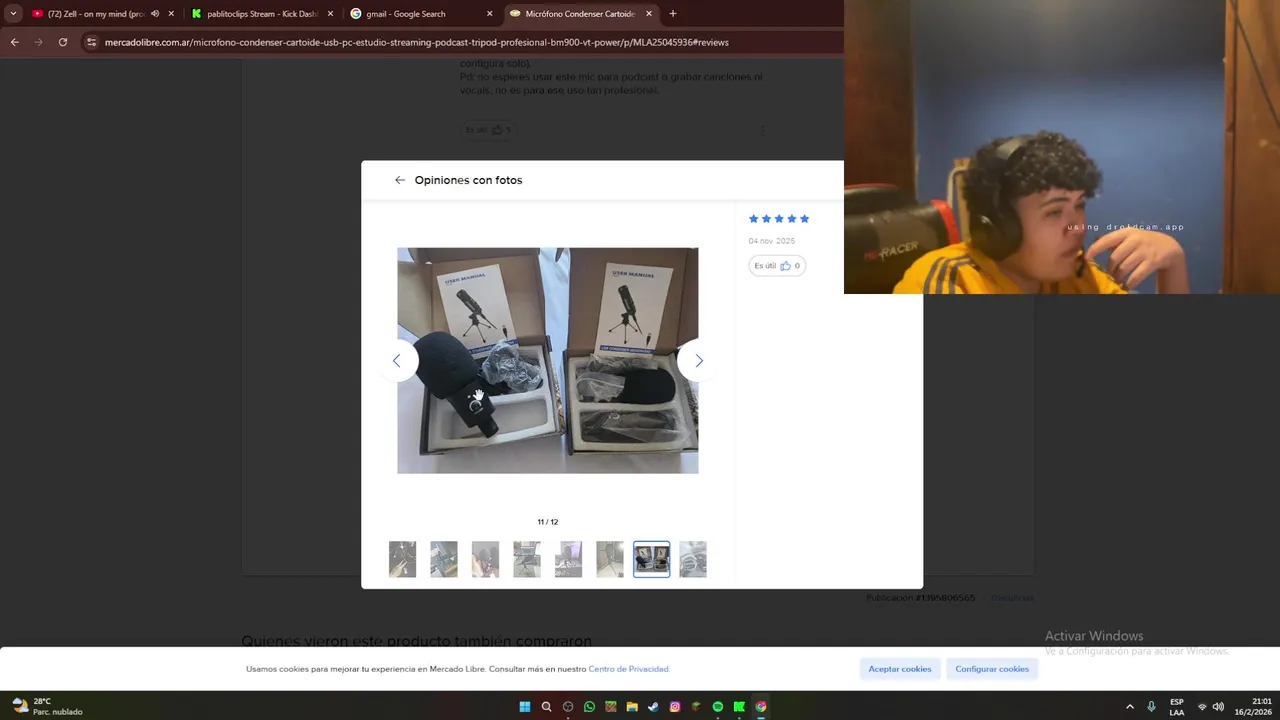Open the Minecraft grass block taskbar app
The width and height of the screenshot is (1280, 720).
click(x=611, y=706)
